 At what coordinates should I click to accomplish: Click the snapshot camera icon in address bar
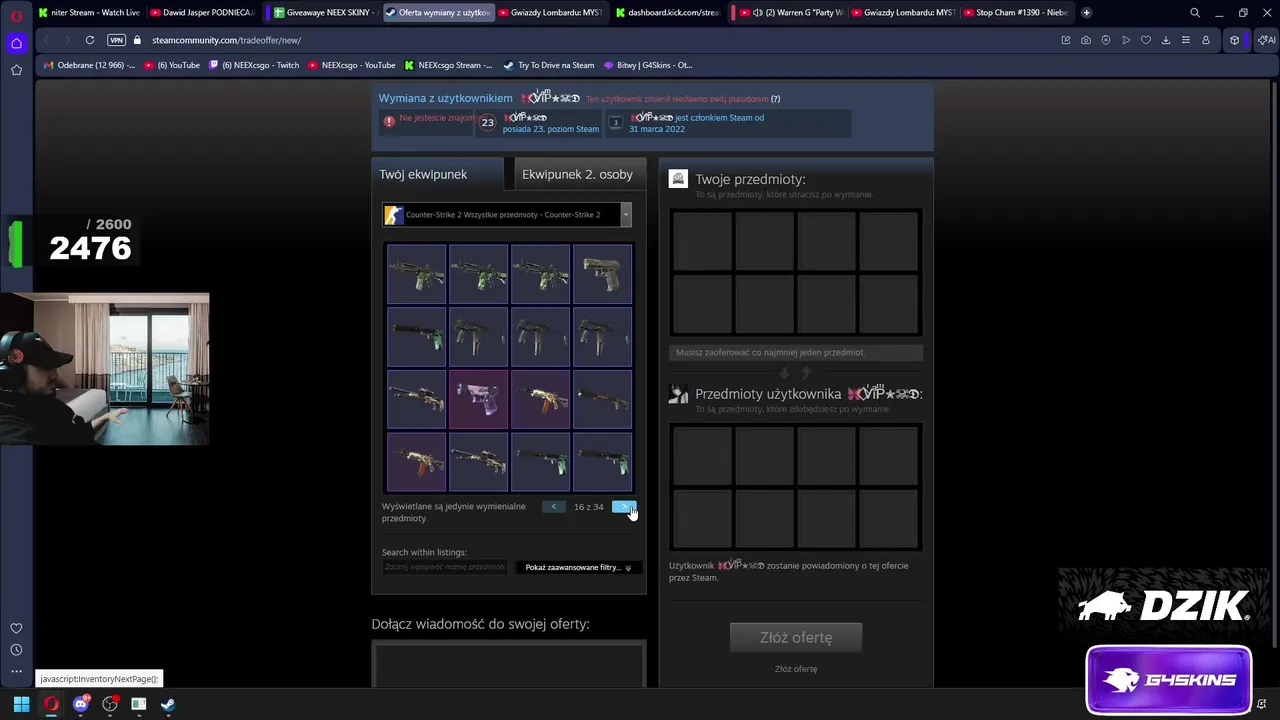click(x=1086, y=40)
